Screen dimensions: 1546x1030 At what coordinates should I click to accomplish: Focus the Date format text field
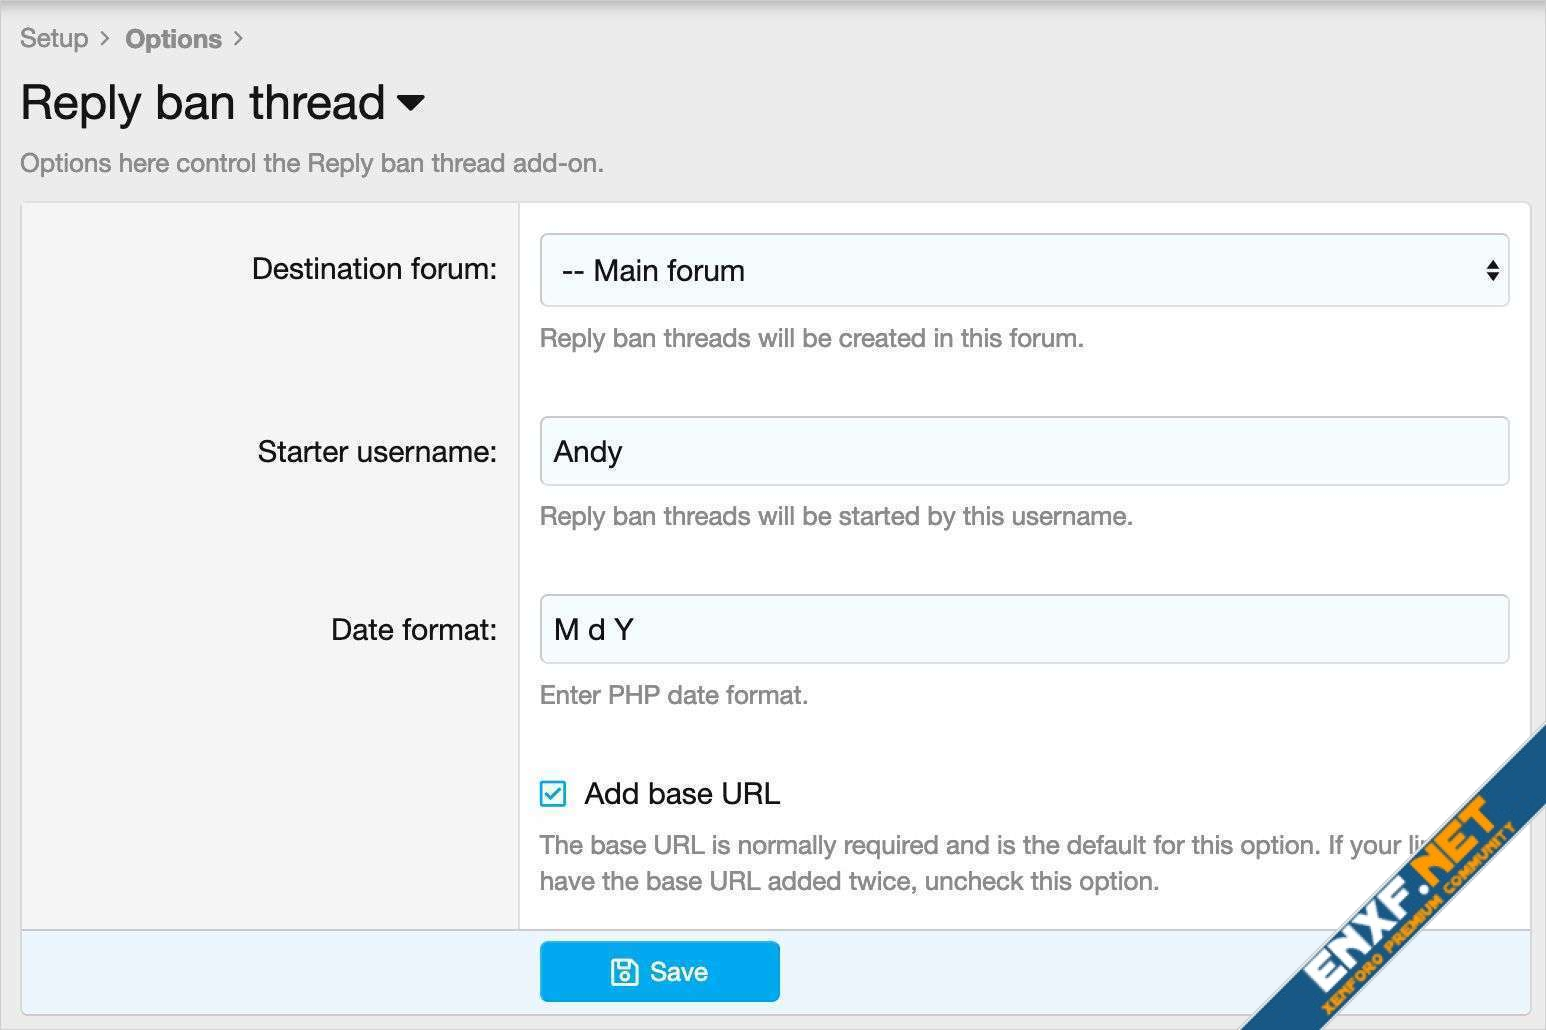[1022, 629]
